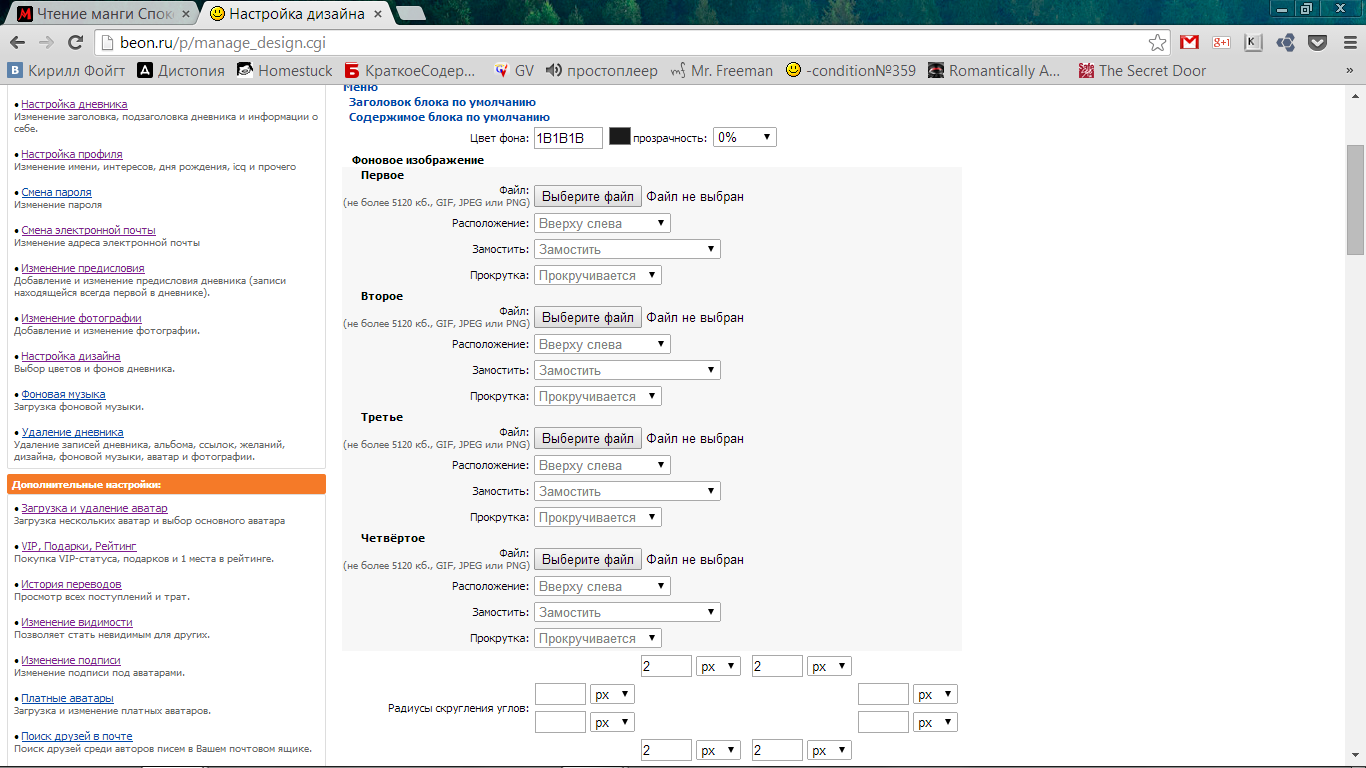
Task: Open first image Расположение dropdown
Action: point(602,223)
